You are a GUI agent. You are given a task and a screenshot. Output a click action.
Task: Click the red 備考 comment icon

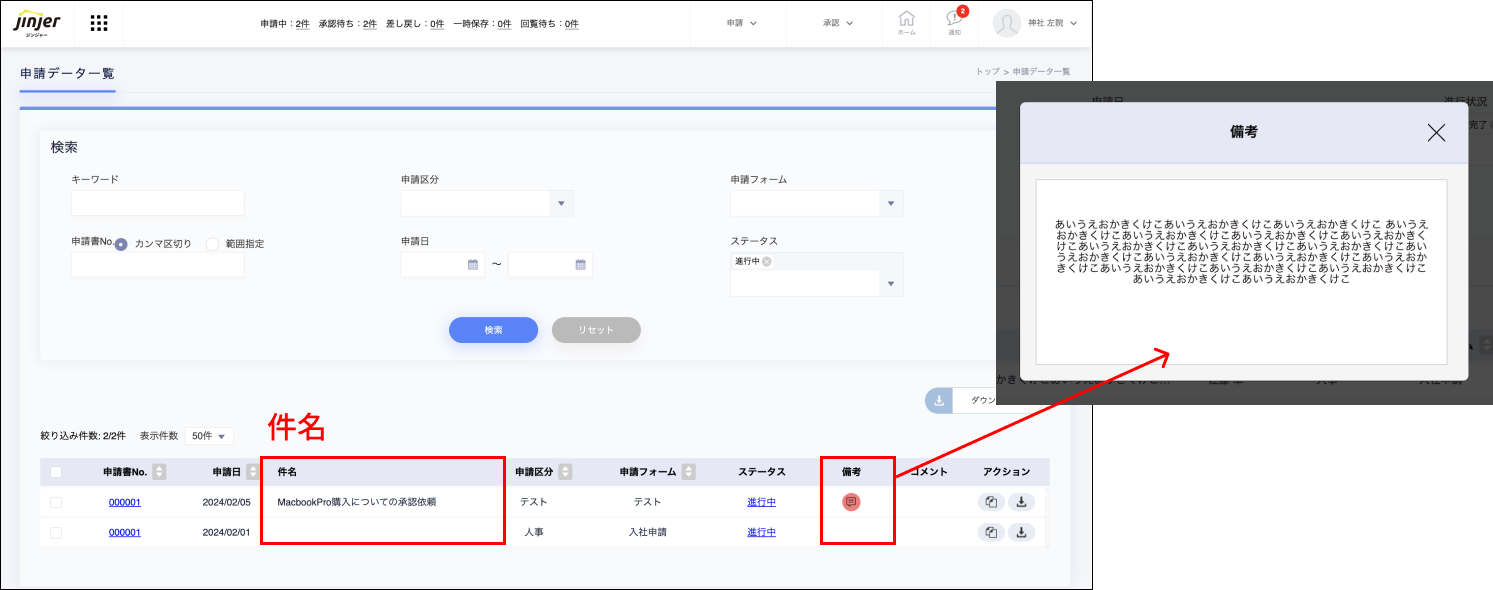(x=851, y=502)
